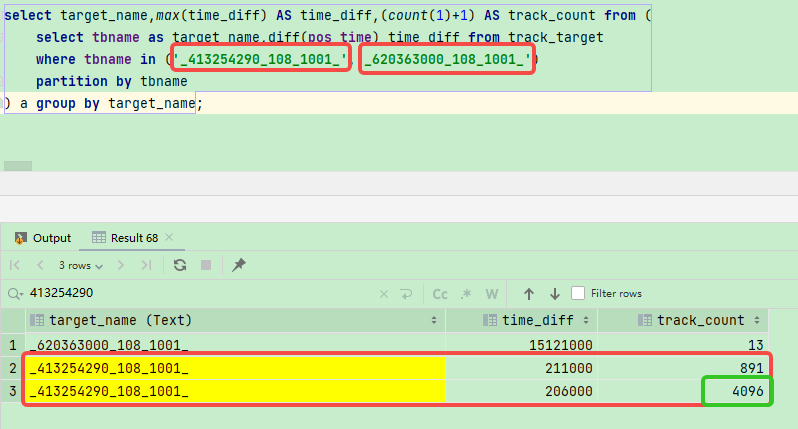The image size is (798, 429).
Task: Go to next page of results
Action: 121,265
